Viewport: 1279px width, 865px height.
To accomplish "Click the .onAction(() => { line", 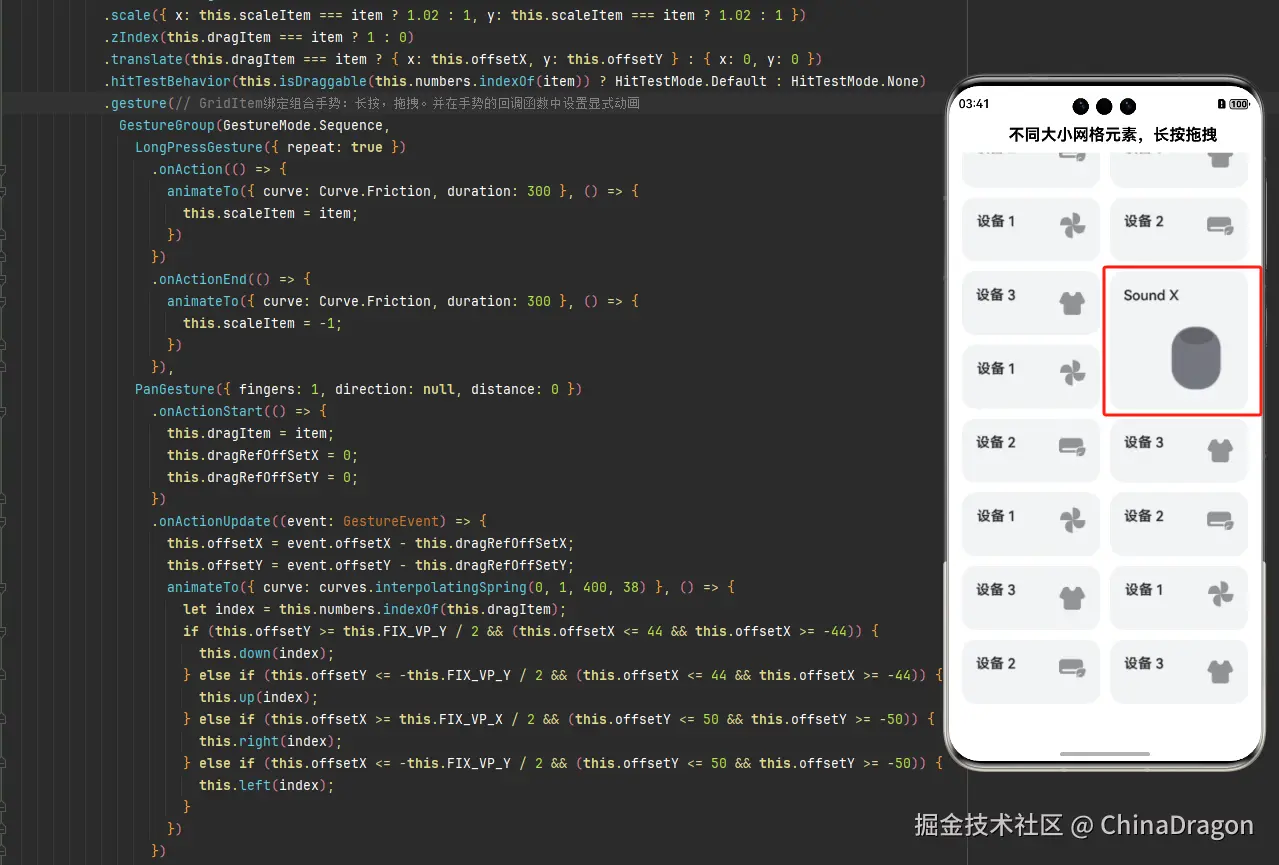I will point(219,169).
